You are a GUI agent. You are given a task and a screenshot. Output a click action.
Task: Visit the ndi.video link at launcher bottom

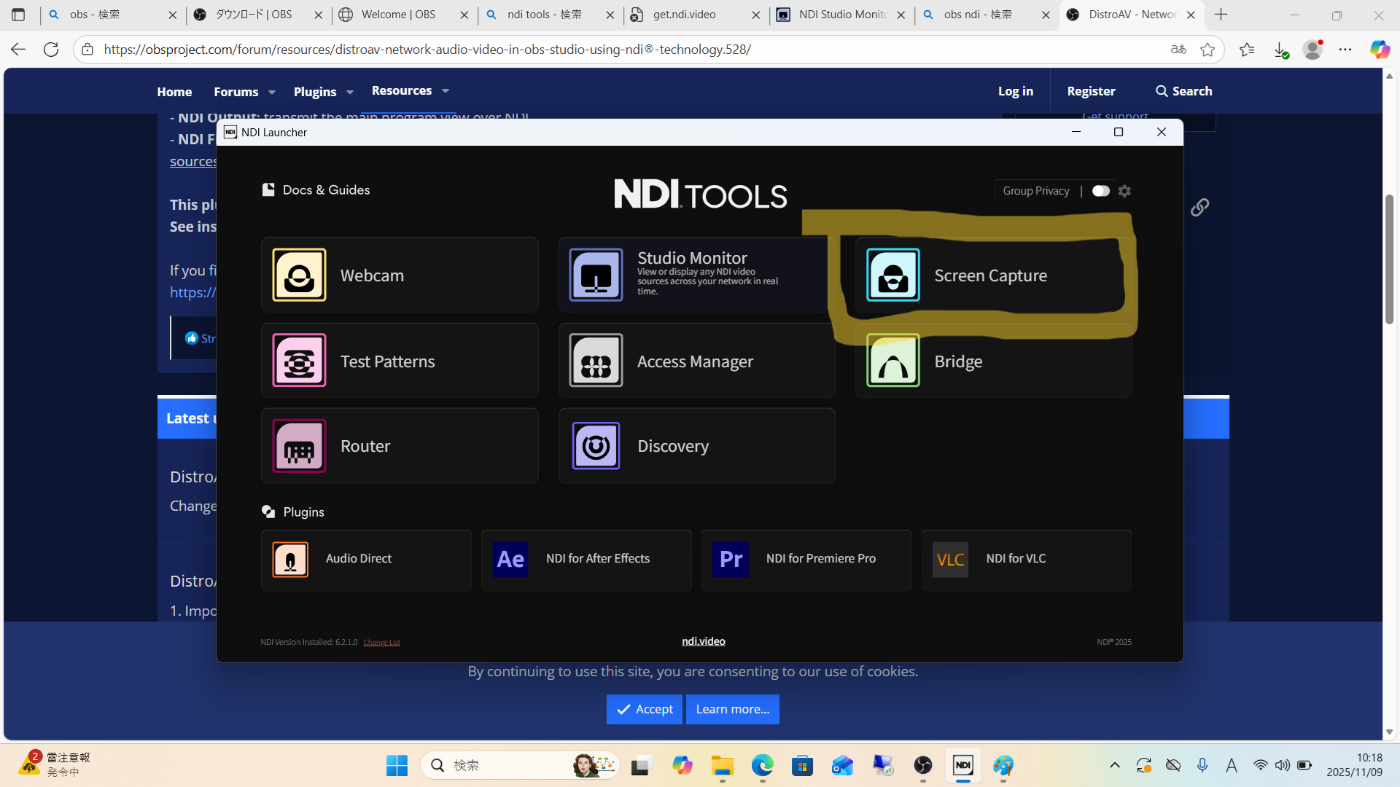703,641
